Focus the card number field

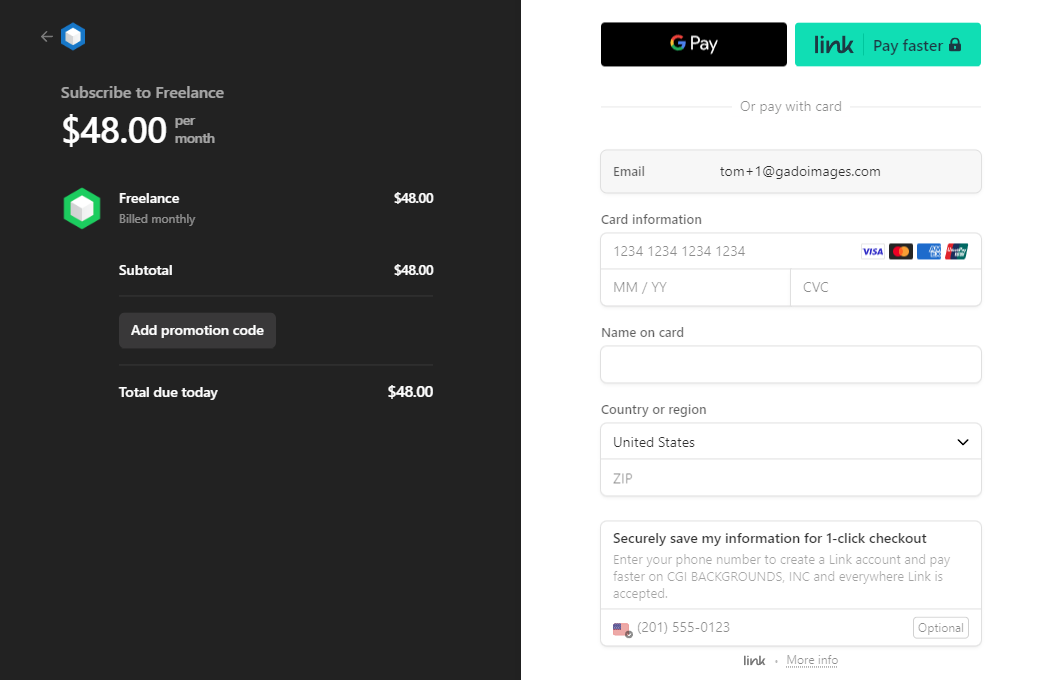point(730,251)
